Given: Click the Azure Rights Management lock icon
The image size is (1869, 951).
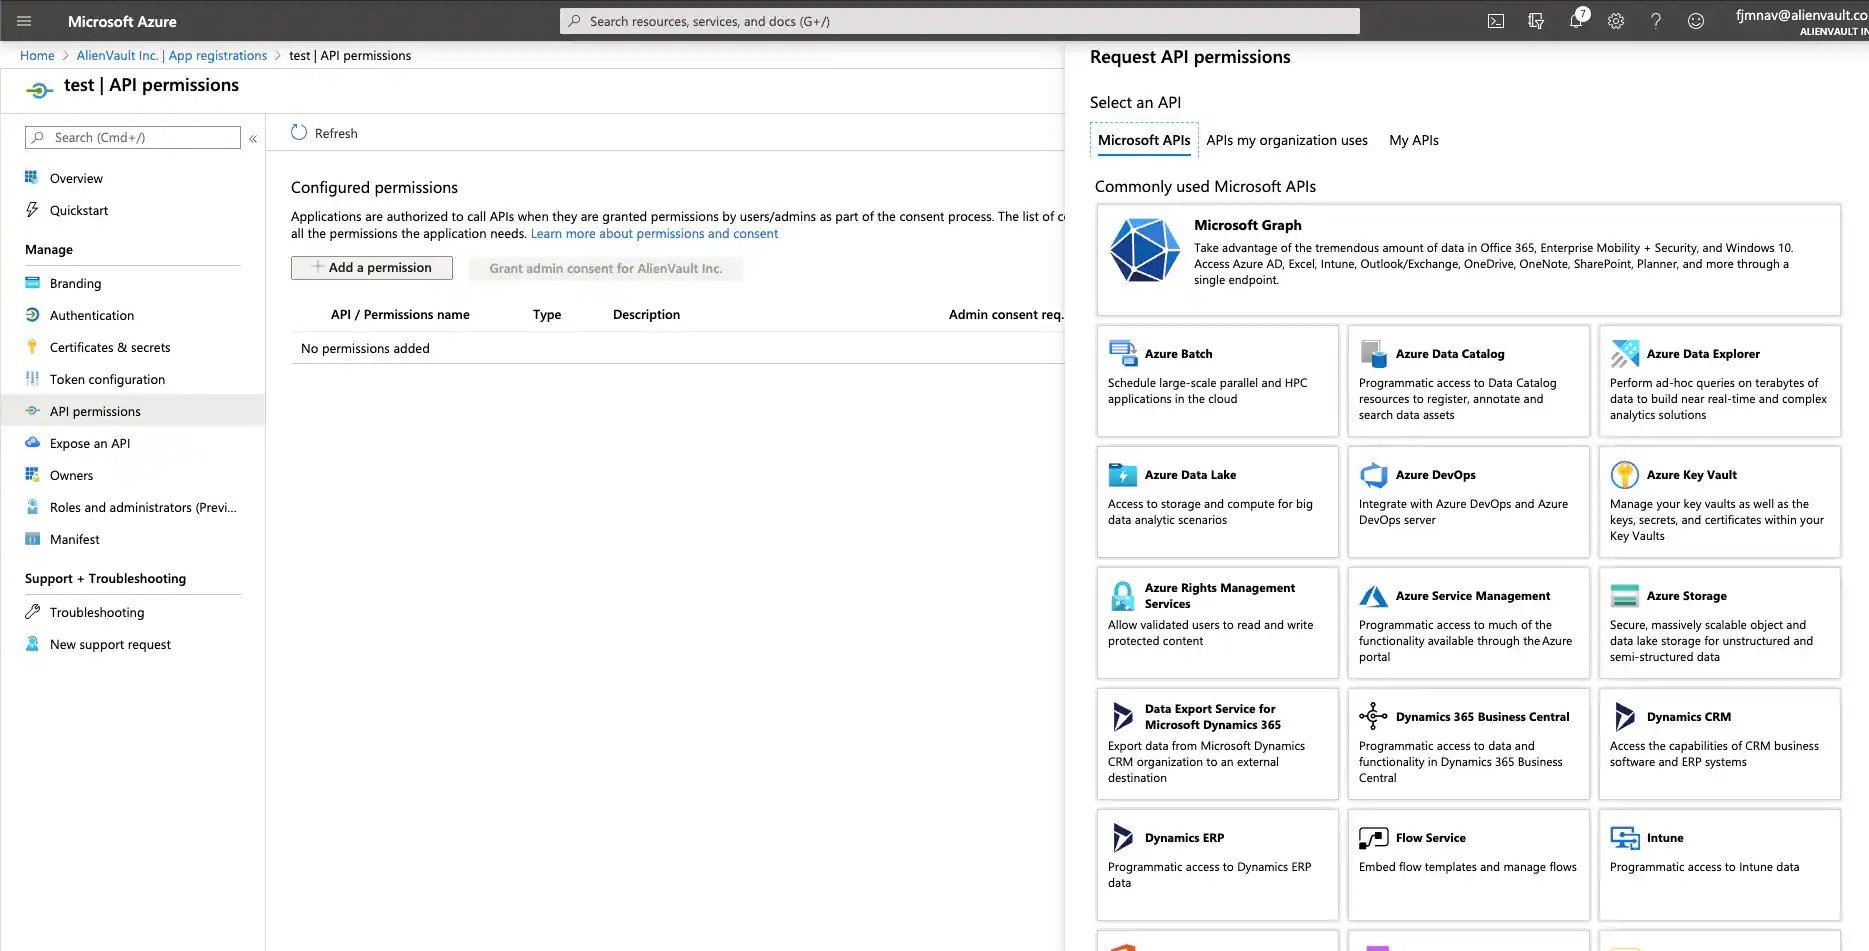Looking at the screenshot, I should (x=1123, y=596).
